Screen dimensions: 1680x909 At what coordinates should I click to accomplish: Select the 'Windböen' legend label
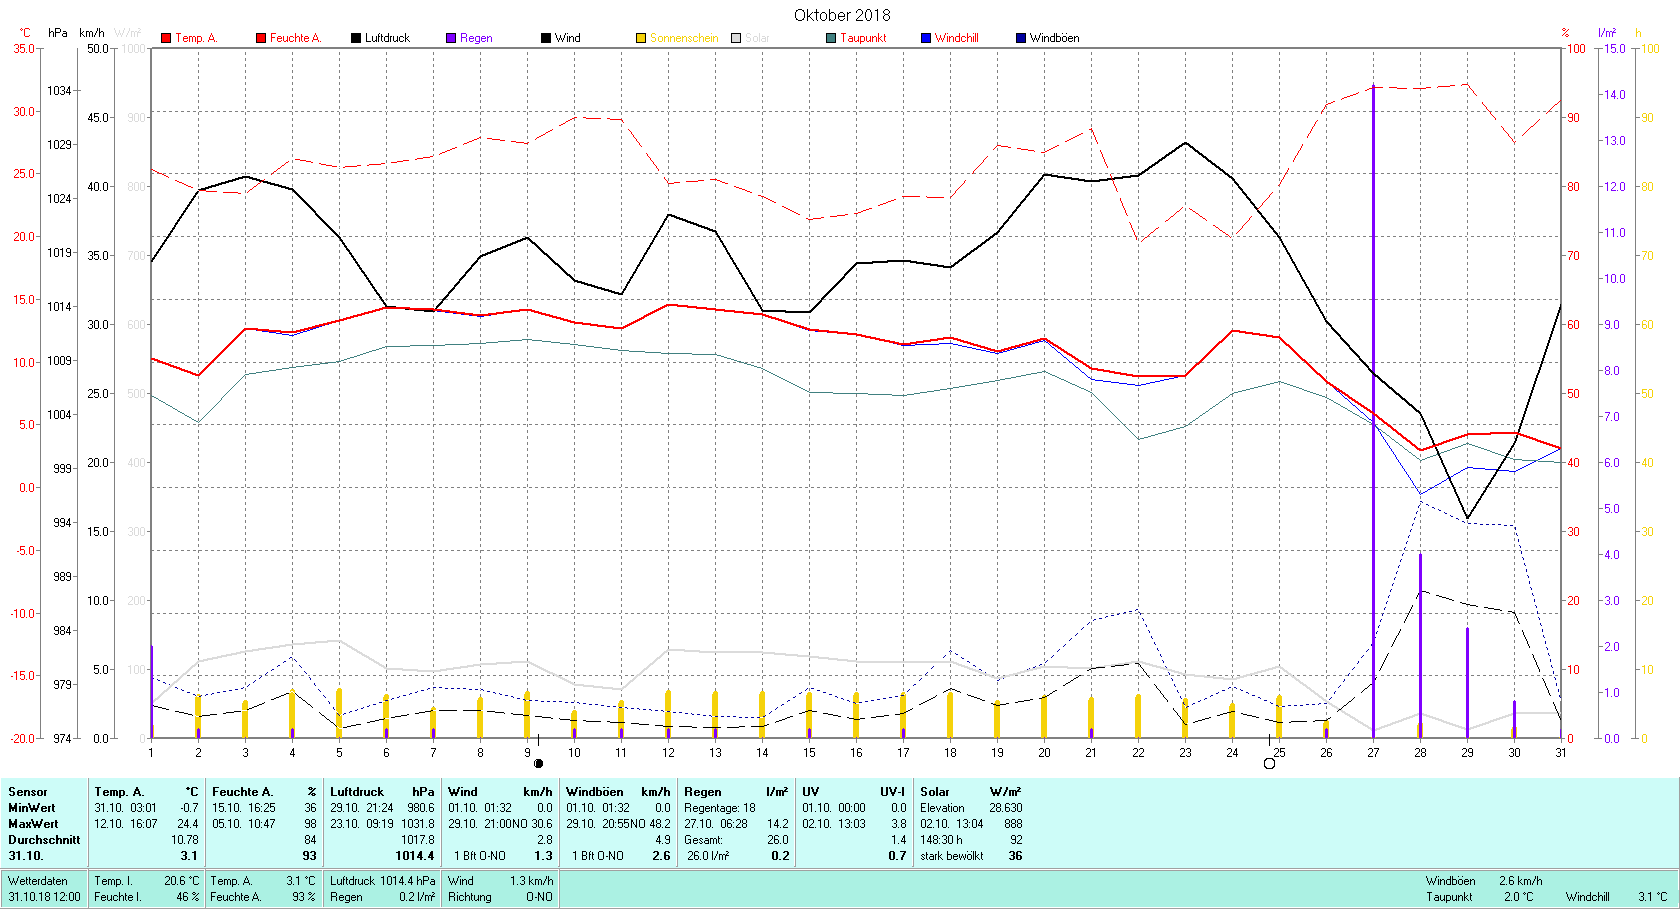(x=1055, y=38)
